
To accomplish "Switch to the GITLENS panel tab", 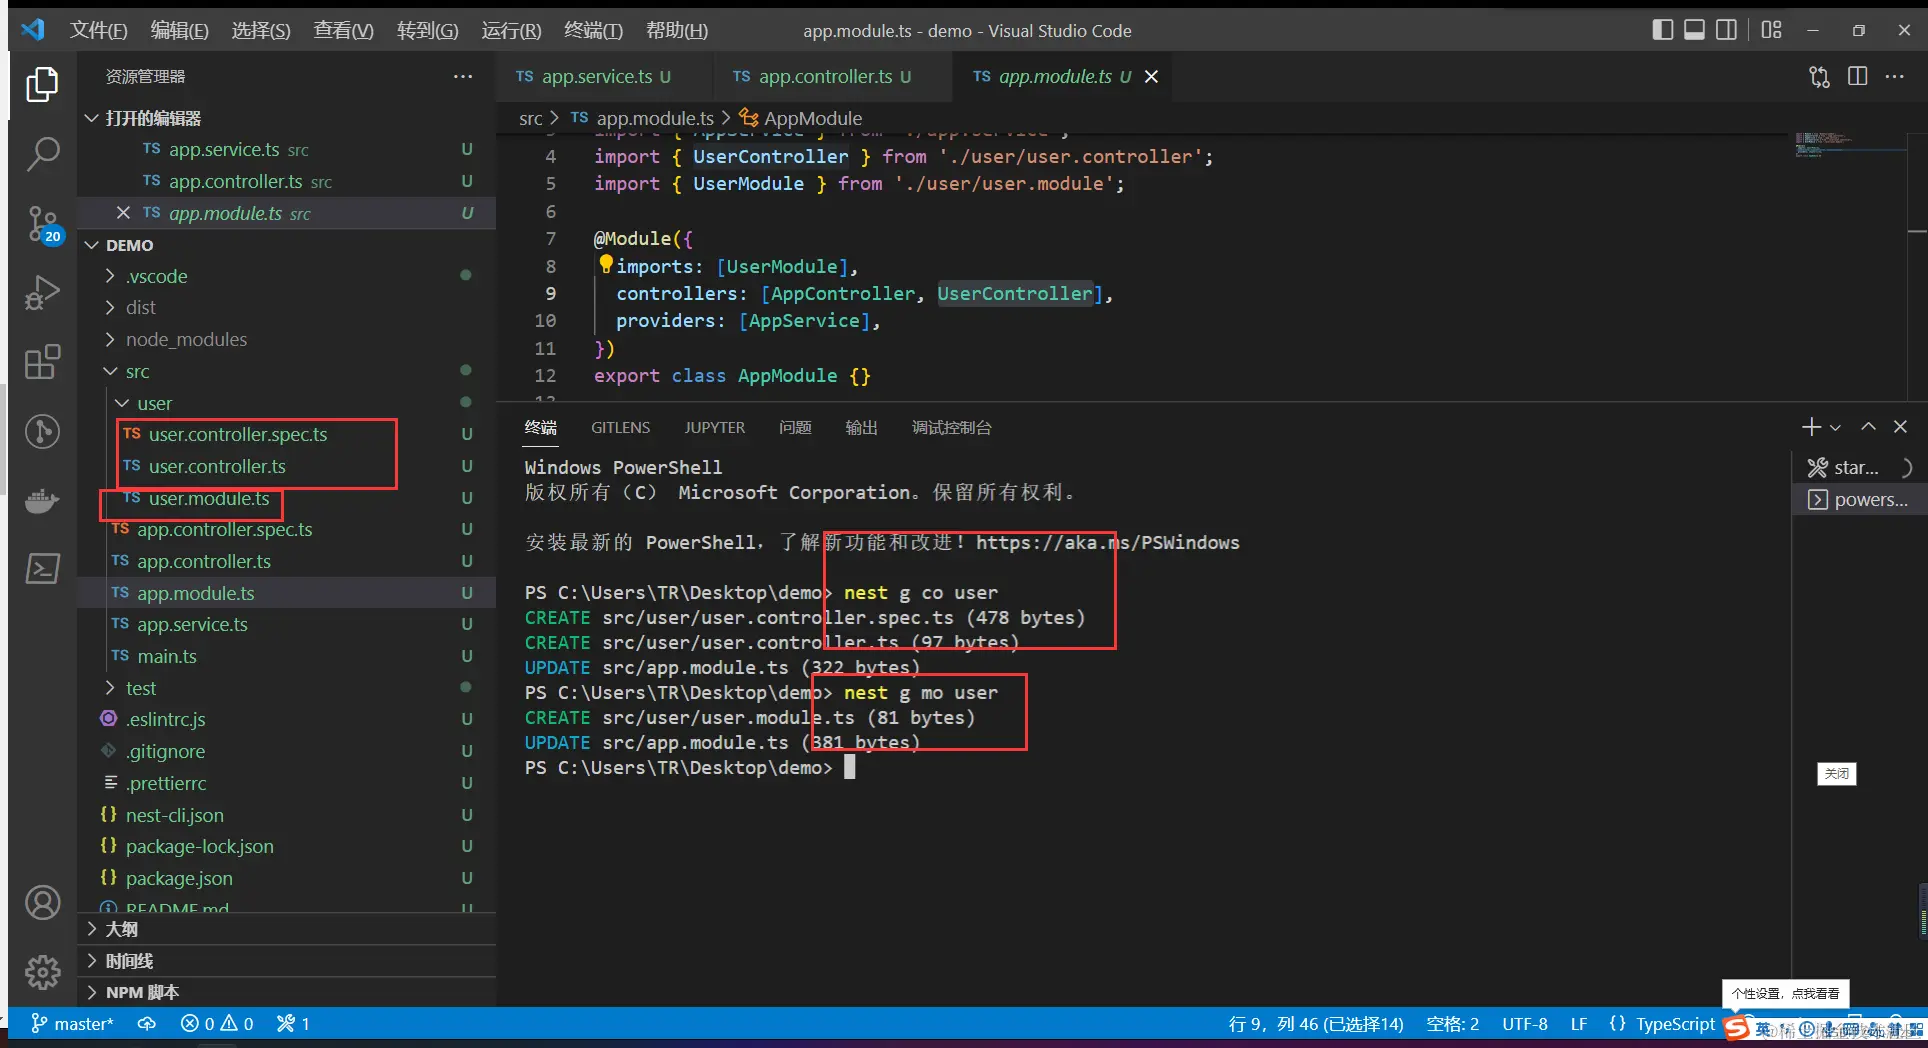I will (x=620, y=427).
